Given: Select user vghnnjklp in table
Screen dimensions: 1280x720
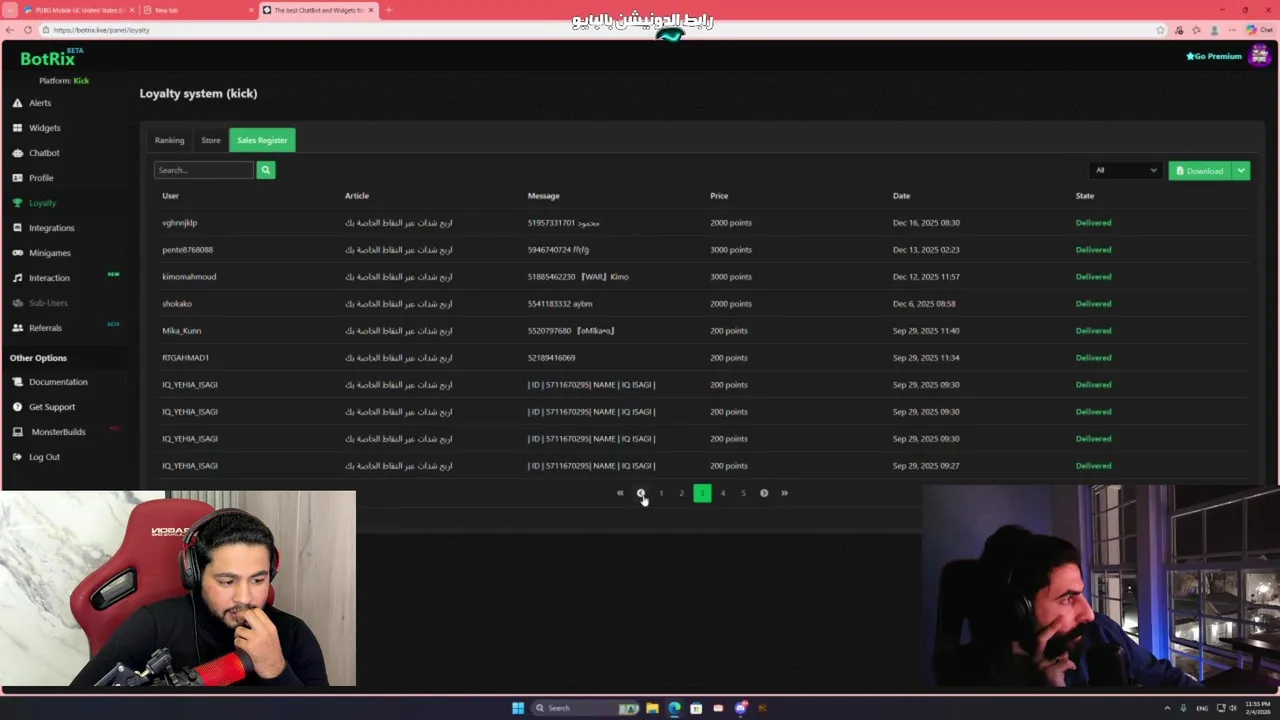Looking at the screenshot, I should pyautogui.click(x=180, y=223).
